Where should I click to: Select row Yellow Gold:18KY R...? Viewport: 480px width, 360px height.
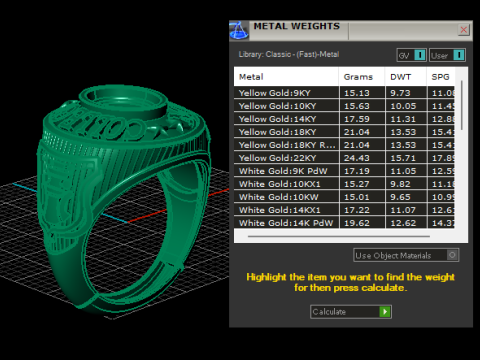344,145
